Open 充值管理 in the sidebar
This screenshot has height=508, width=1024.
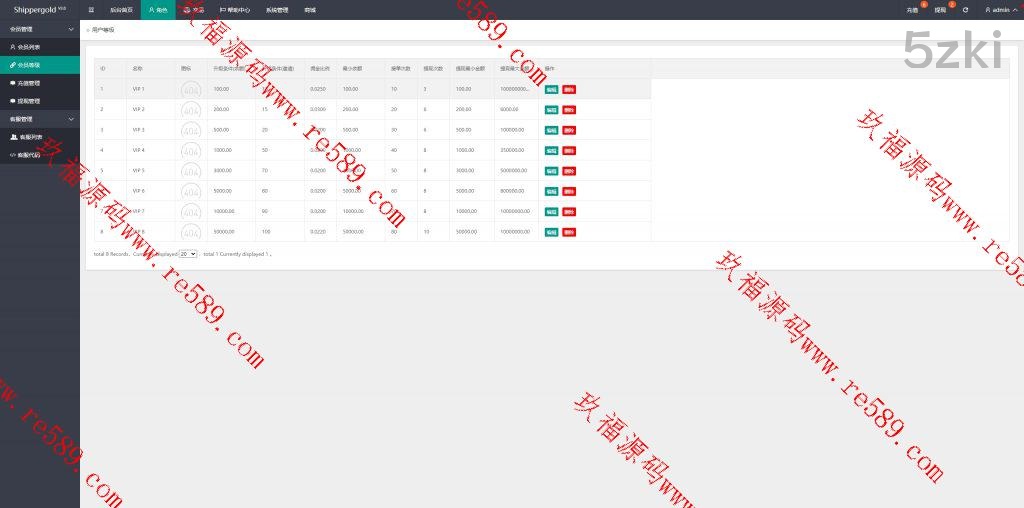(x=29, y=83)
